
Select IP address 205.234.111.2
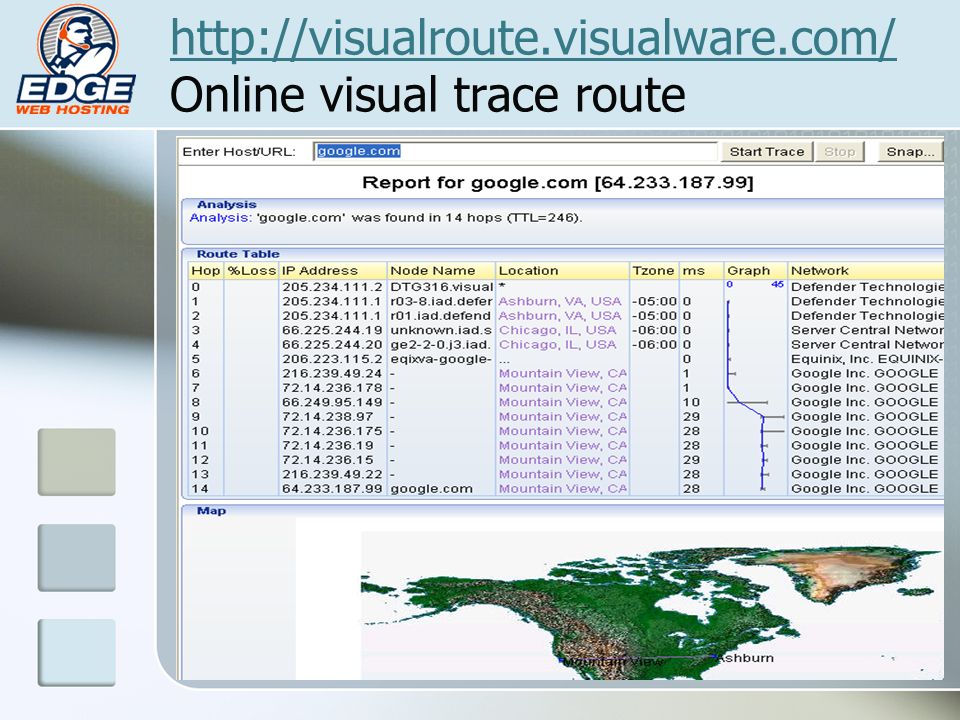pyautogui.click(x=332, y=287)
